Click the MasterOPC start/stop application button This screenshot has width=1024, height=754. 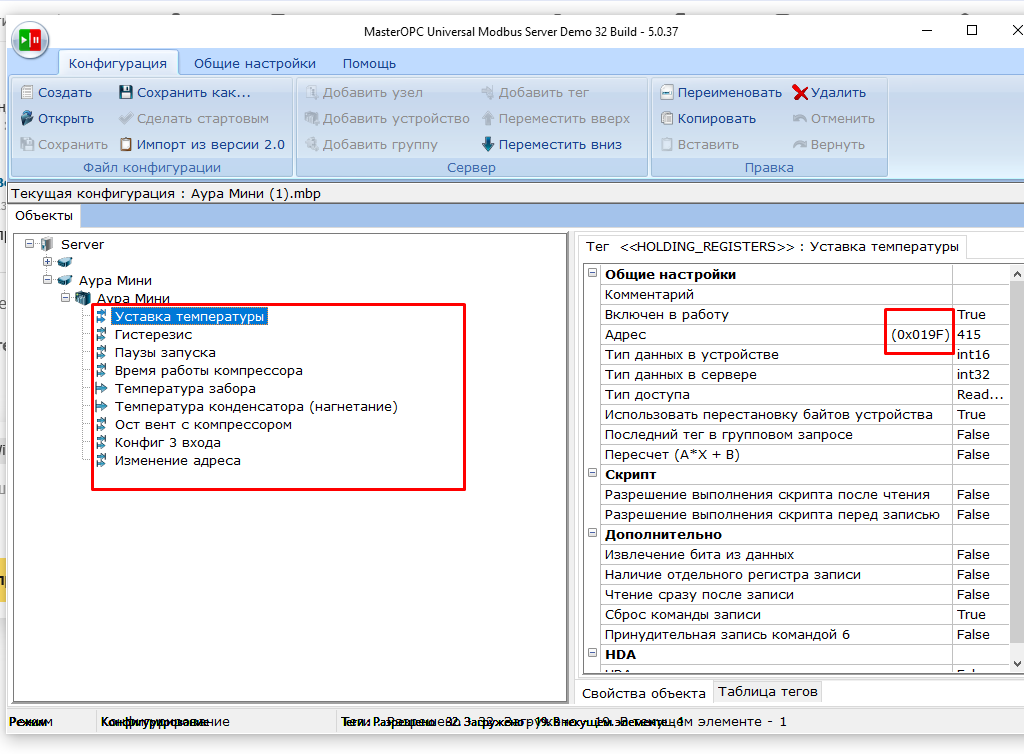tap(30, 40)
